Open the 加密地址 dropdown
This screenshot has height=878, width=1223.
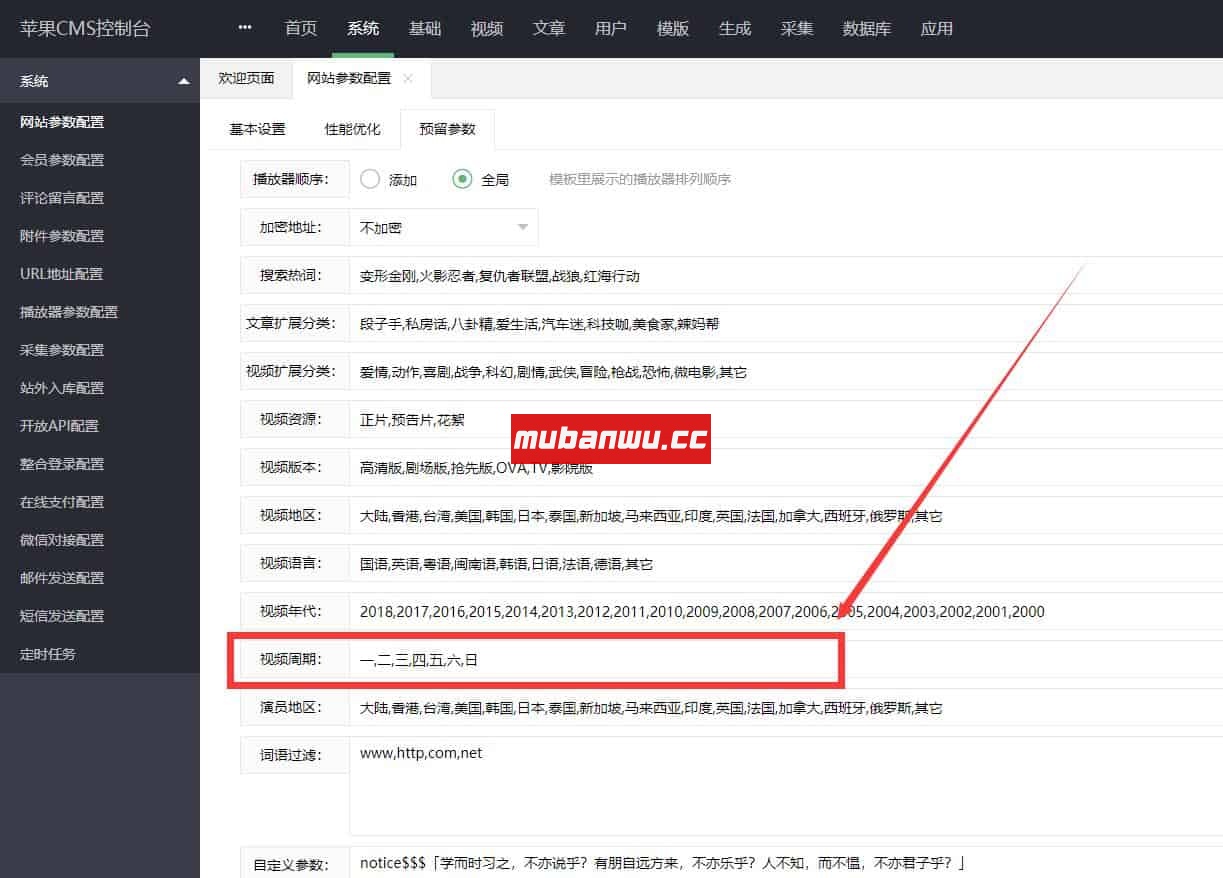(444, 227)
